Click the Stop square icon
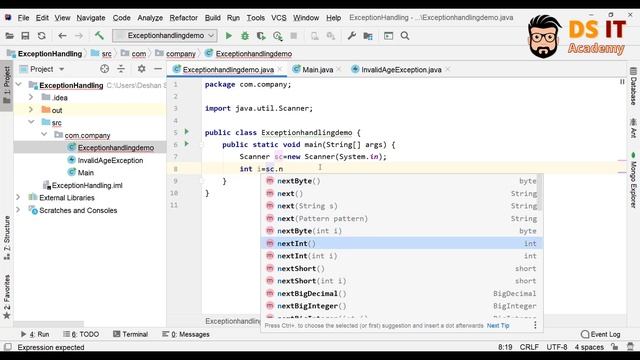The height and width of the screenshot is (360, 640). point(293,36)
